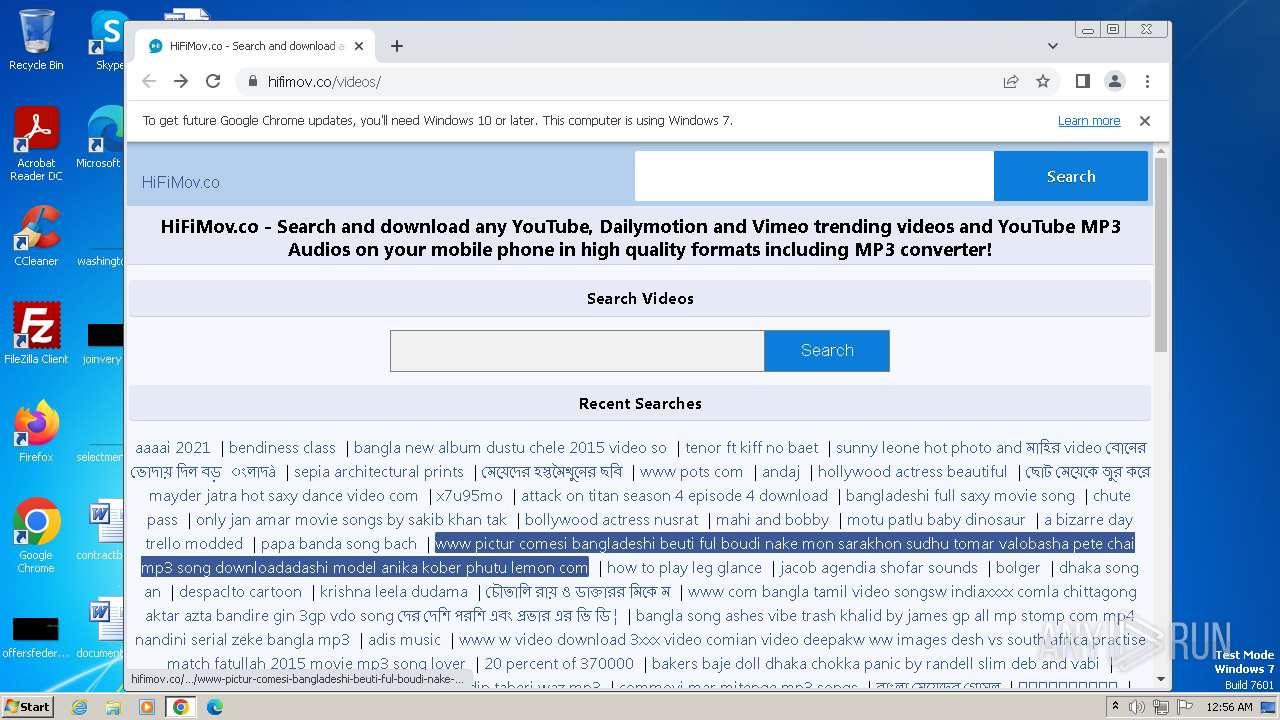Focus the header search input box
1280x720 pixels.
pyautogui.click(x=814, y=176)
